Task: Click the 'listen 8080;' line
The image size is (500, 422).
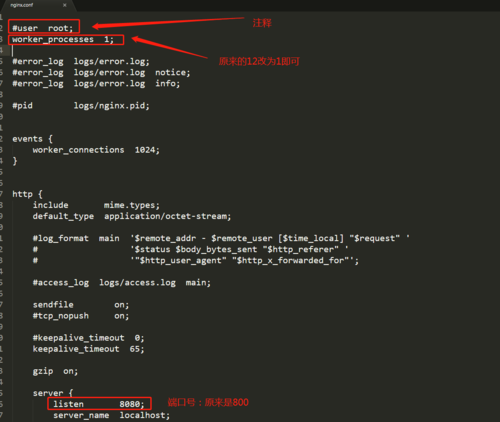Action: click(99, 404)
